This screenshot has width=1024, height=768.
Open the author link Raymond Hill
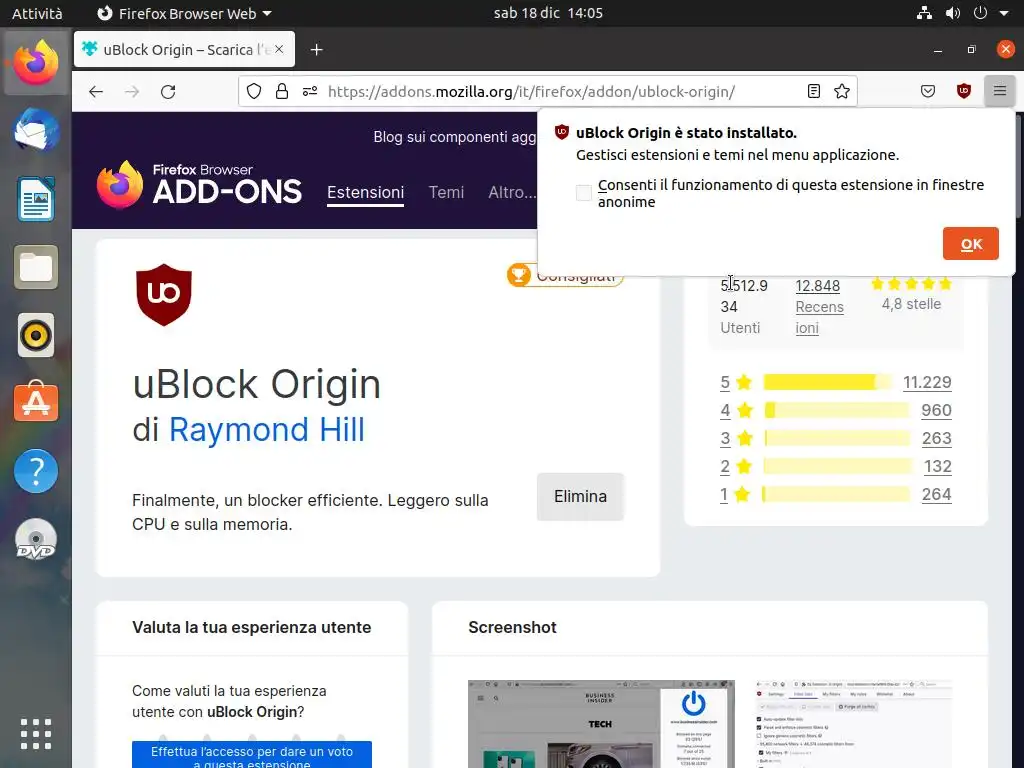[266, 430]
